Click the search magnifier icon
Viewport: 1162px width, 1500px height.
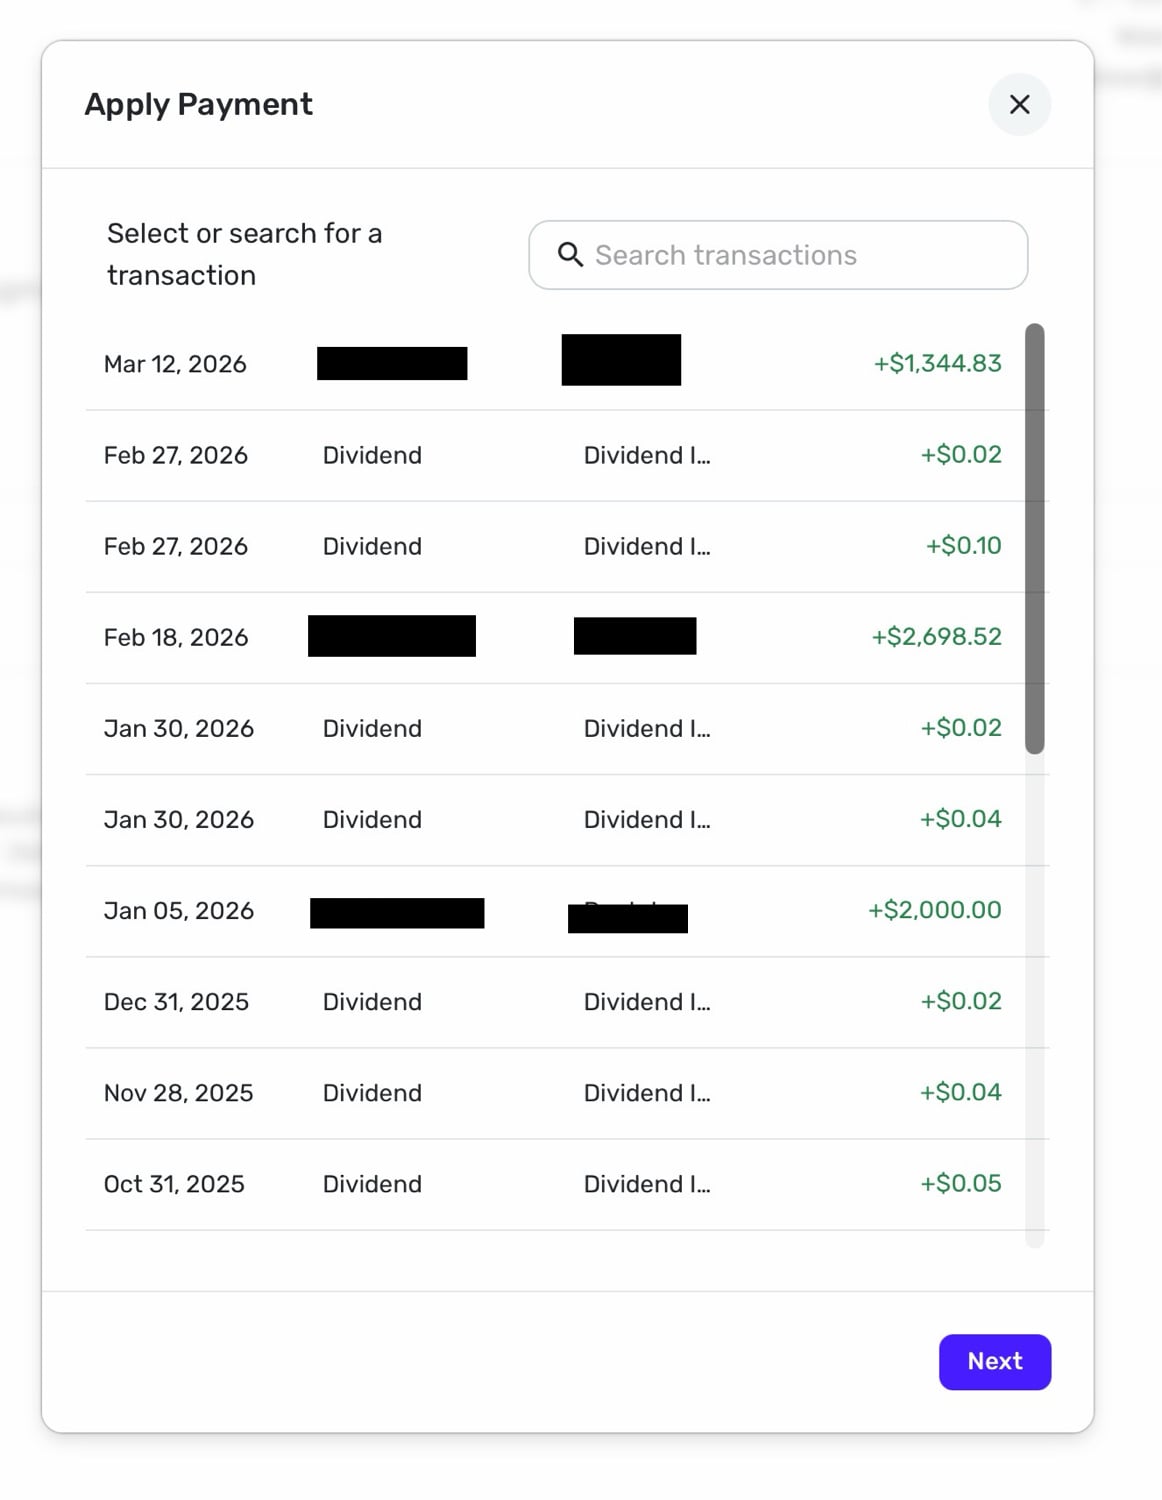point(570,255)
